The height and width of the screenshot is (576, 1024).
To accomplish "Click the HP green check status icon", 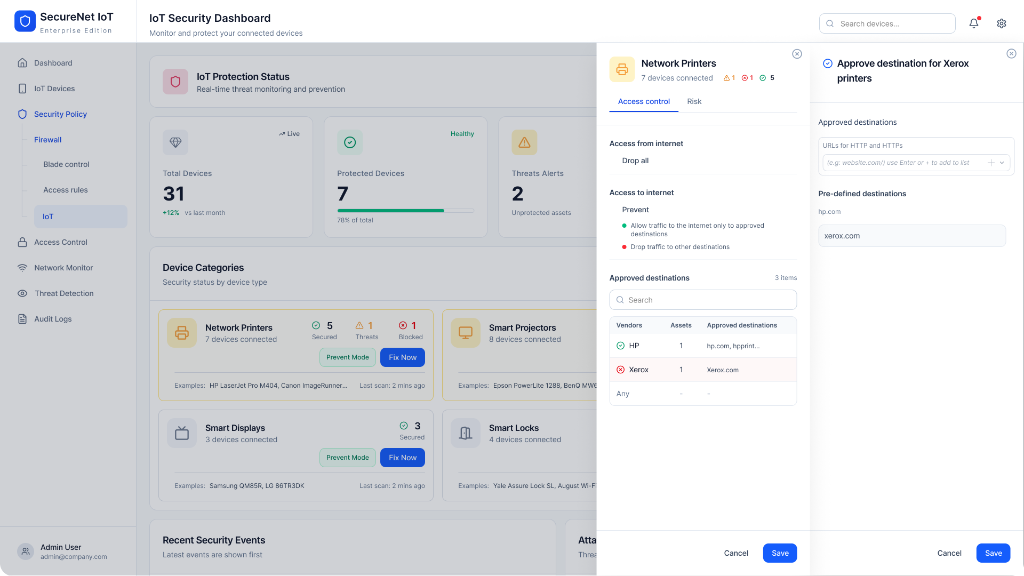I will (620, 346).
